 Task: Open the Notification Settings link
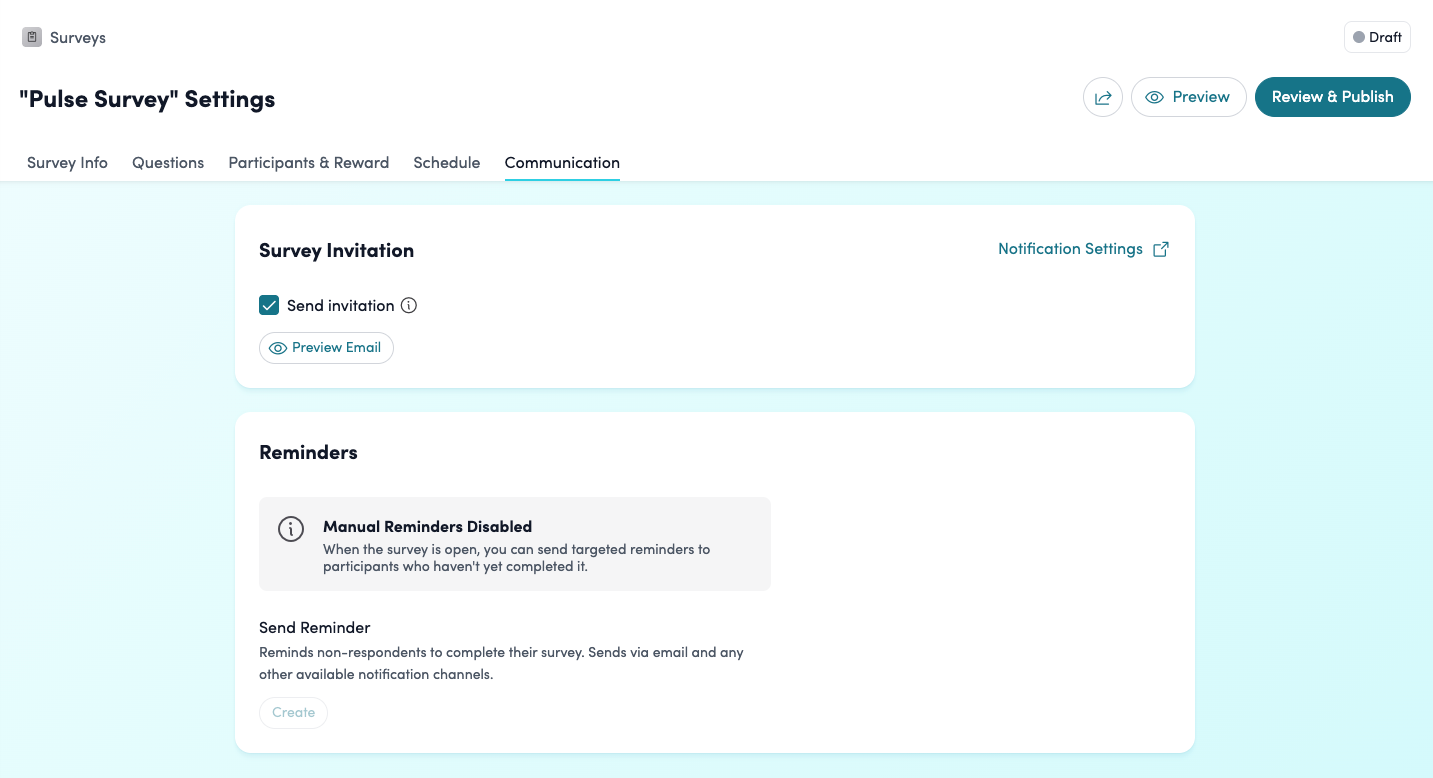point(1070,249)
